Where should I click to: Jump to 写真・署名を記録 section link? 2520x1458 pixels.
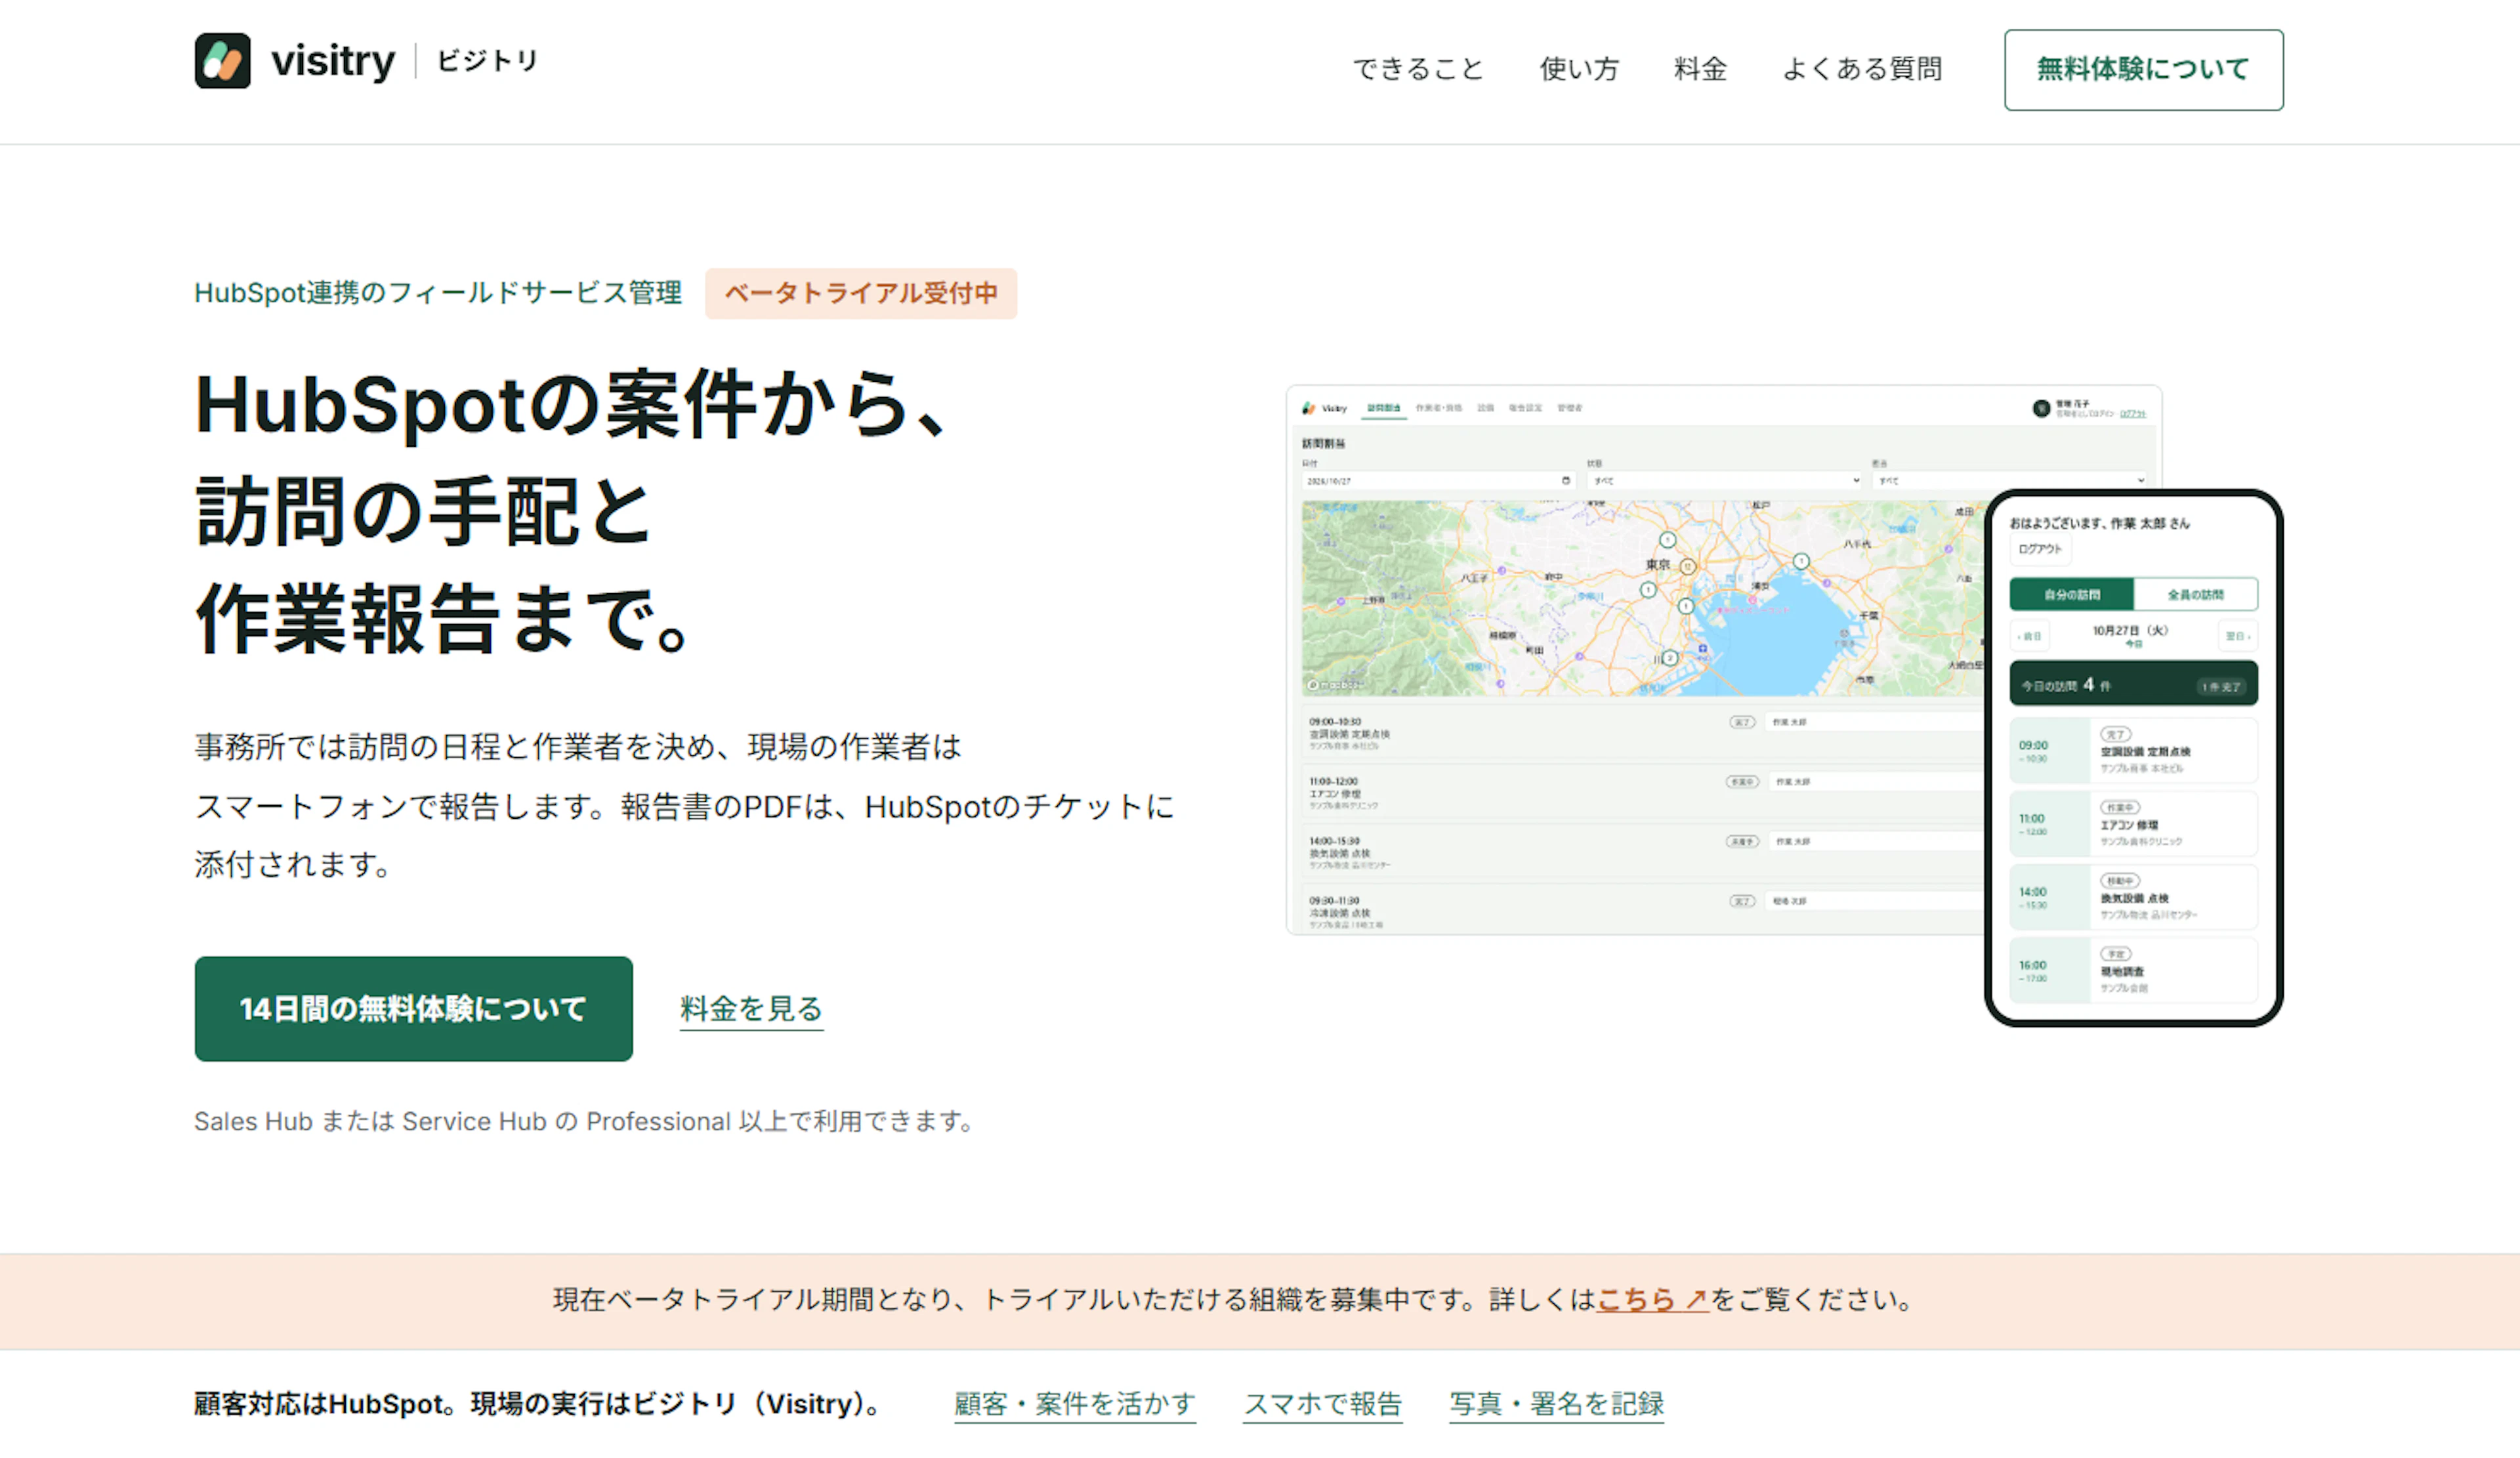tap(1556, 1404)
